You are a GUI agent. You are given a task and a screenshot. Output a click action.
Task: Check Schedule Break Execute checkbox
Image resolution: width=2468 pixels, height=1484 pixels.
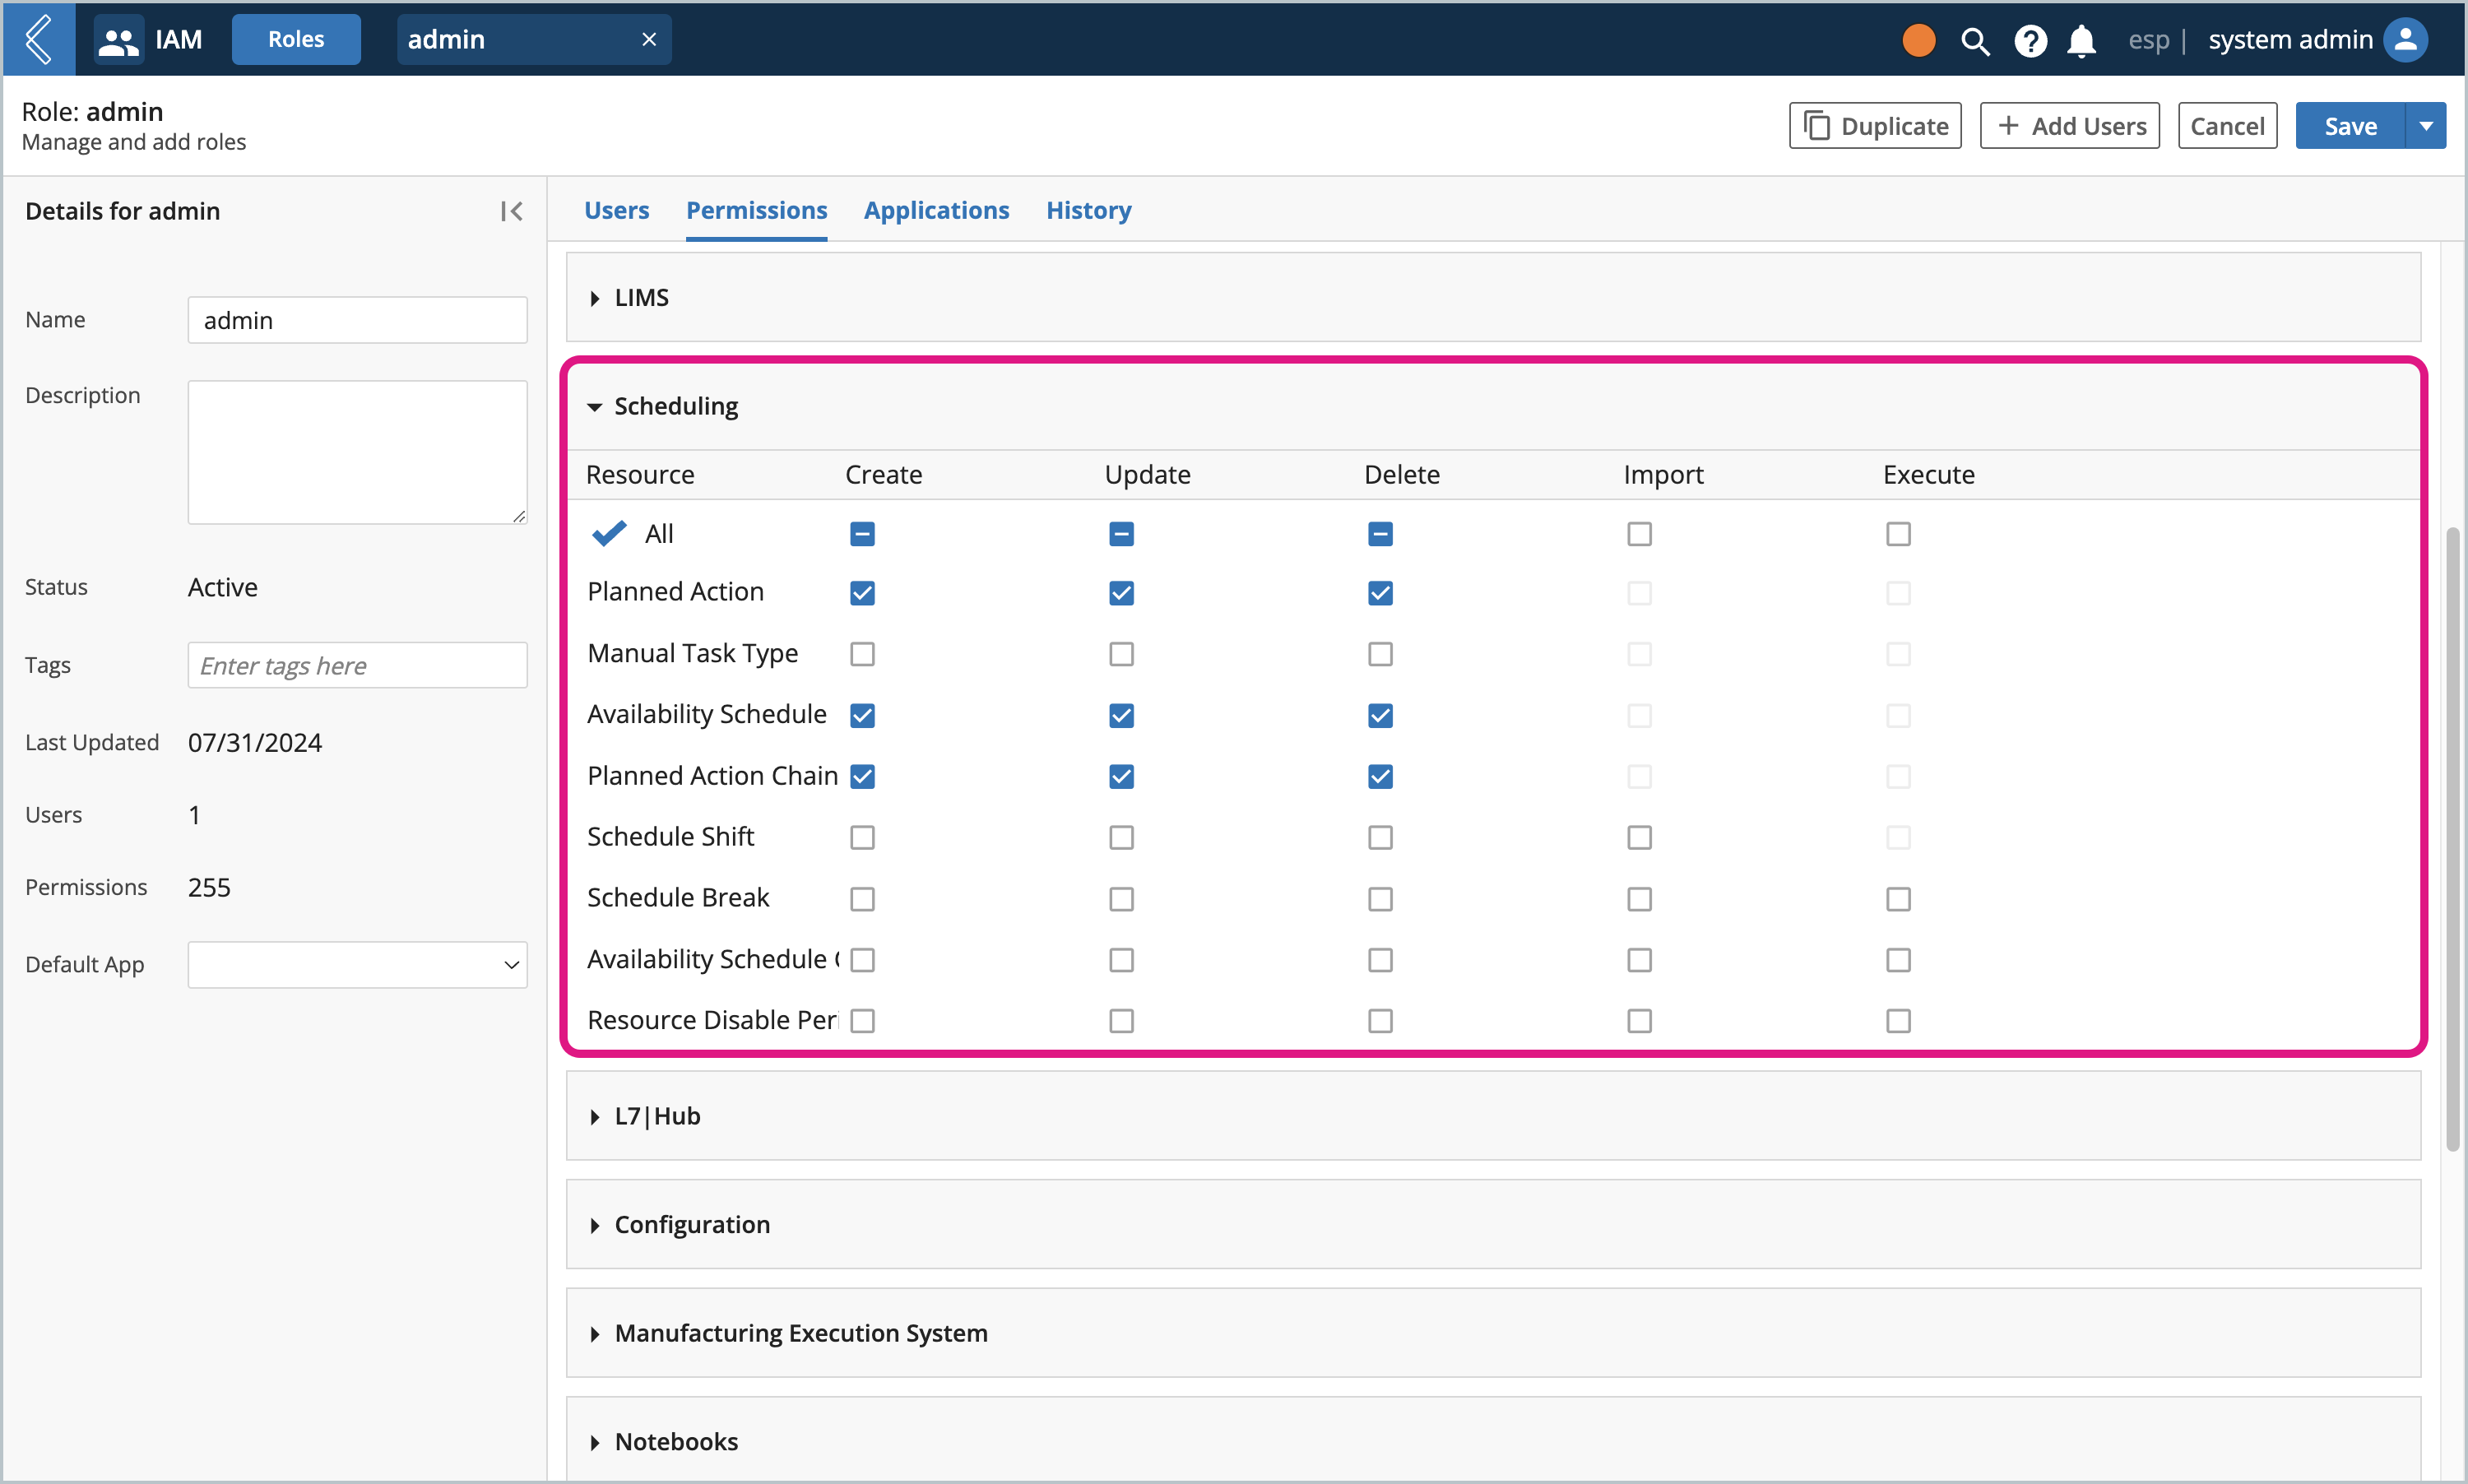[x=1898, y=899]
